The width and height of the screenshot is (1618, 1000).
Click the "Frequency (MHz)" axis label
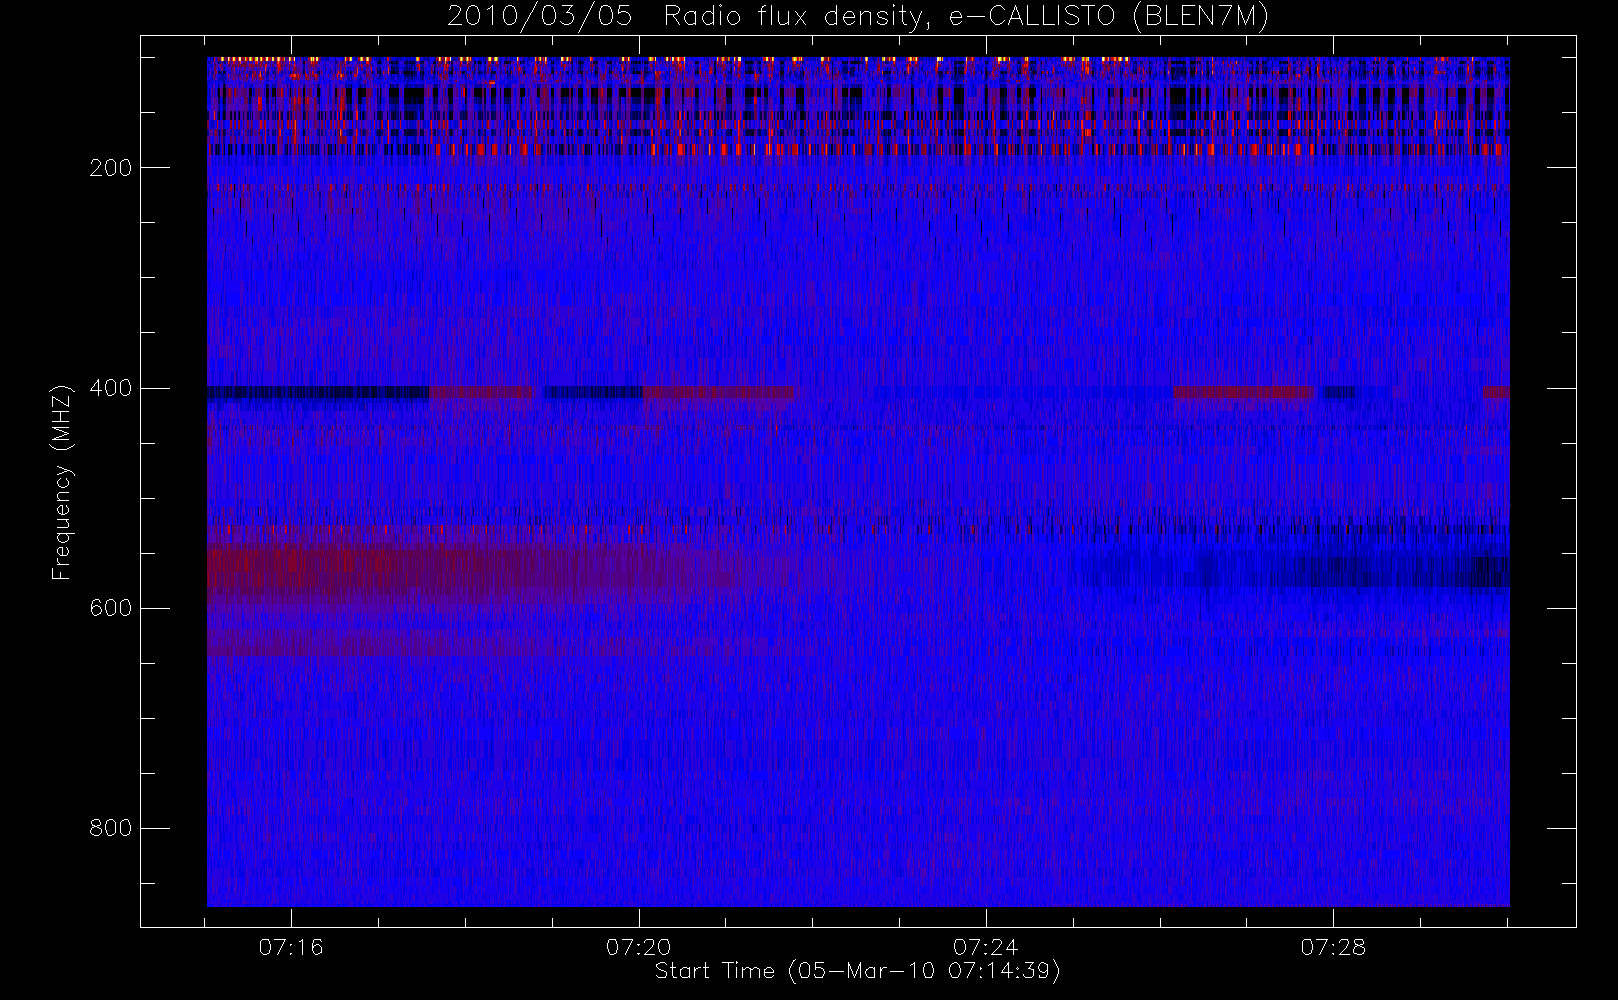[x=62, y=482]
